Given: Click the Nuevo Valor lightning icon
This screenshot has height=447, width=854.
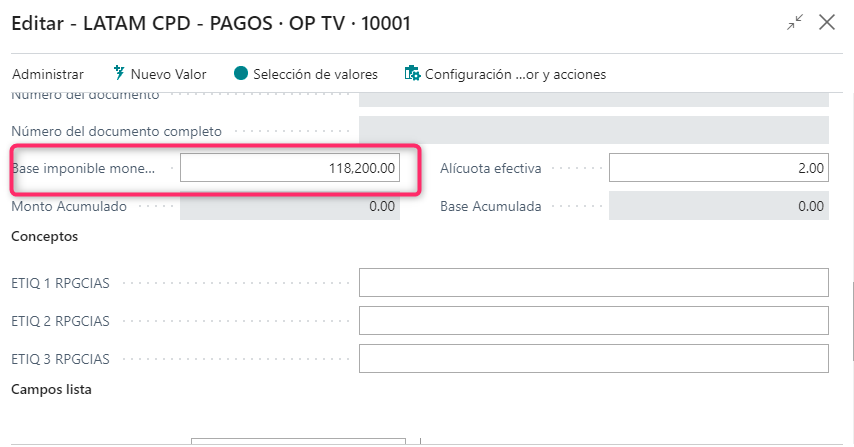Looking at the screenshot, I should (x=119, y=73).
